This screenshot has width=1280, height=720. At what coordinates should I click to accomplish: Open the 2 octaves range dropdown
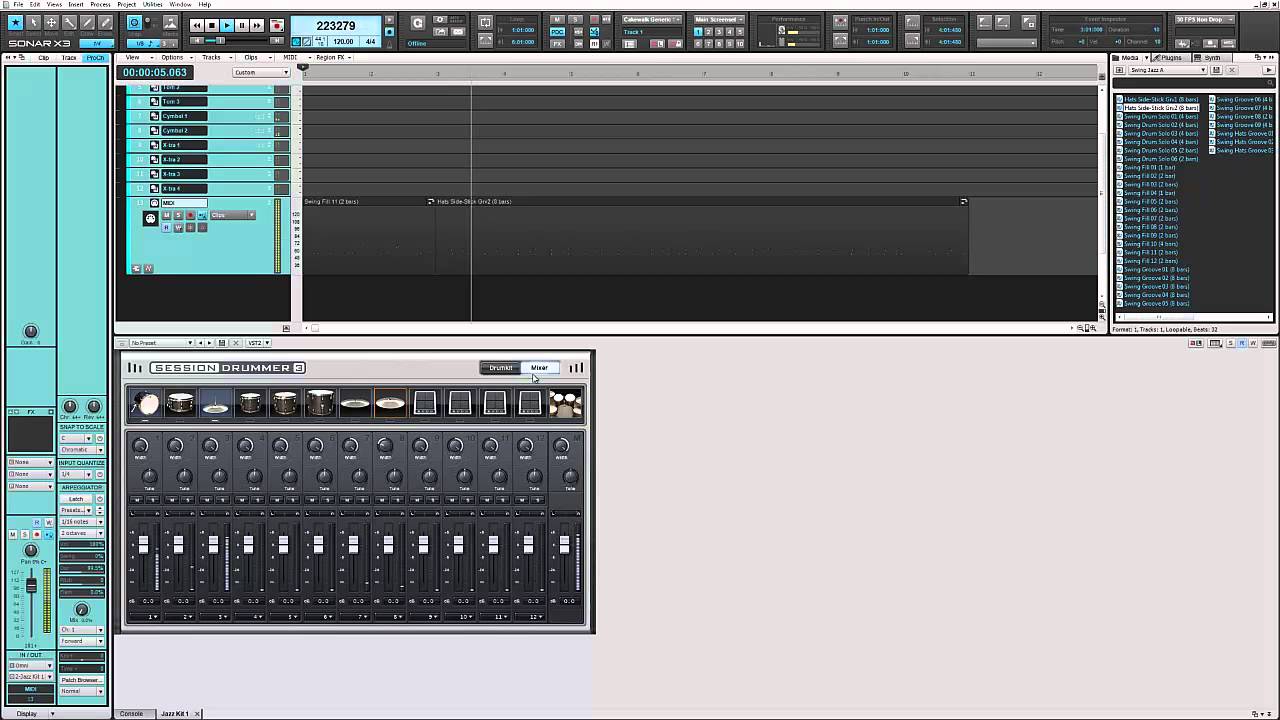81,534
